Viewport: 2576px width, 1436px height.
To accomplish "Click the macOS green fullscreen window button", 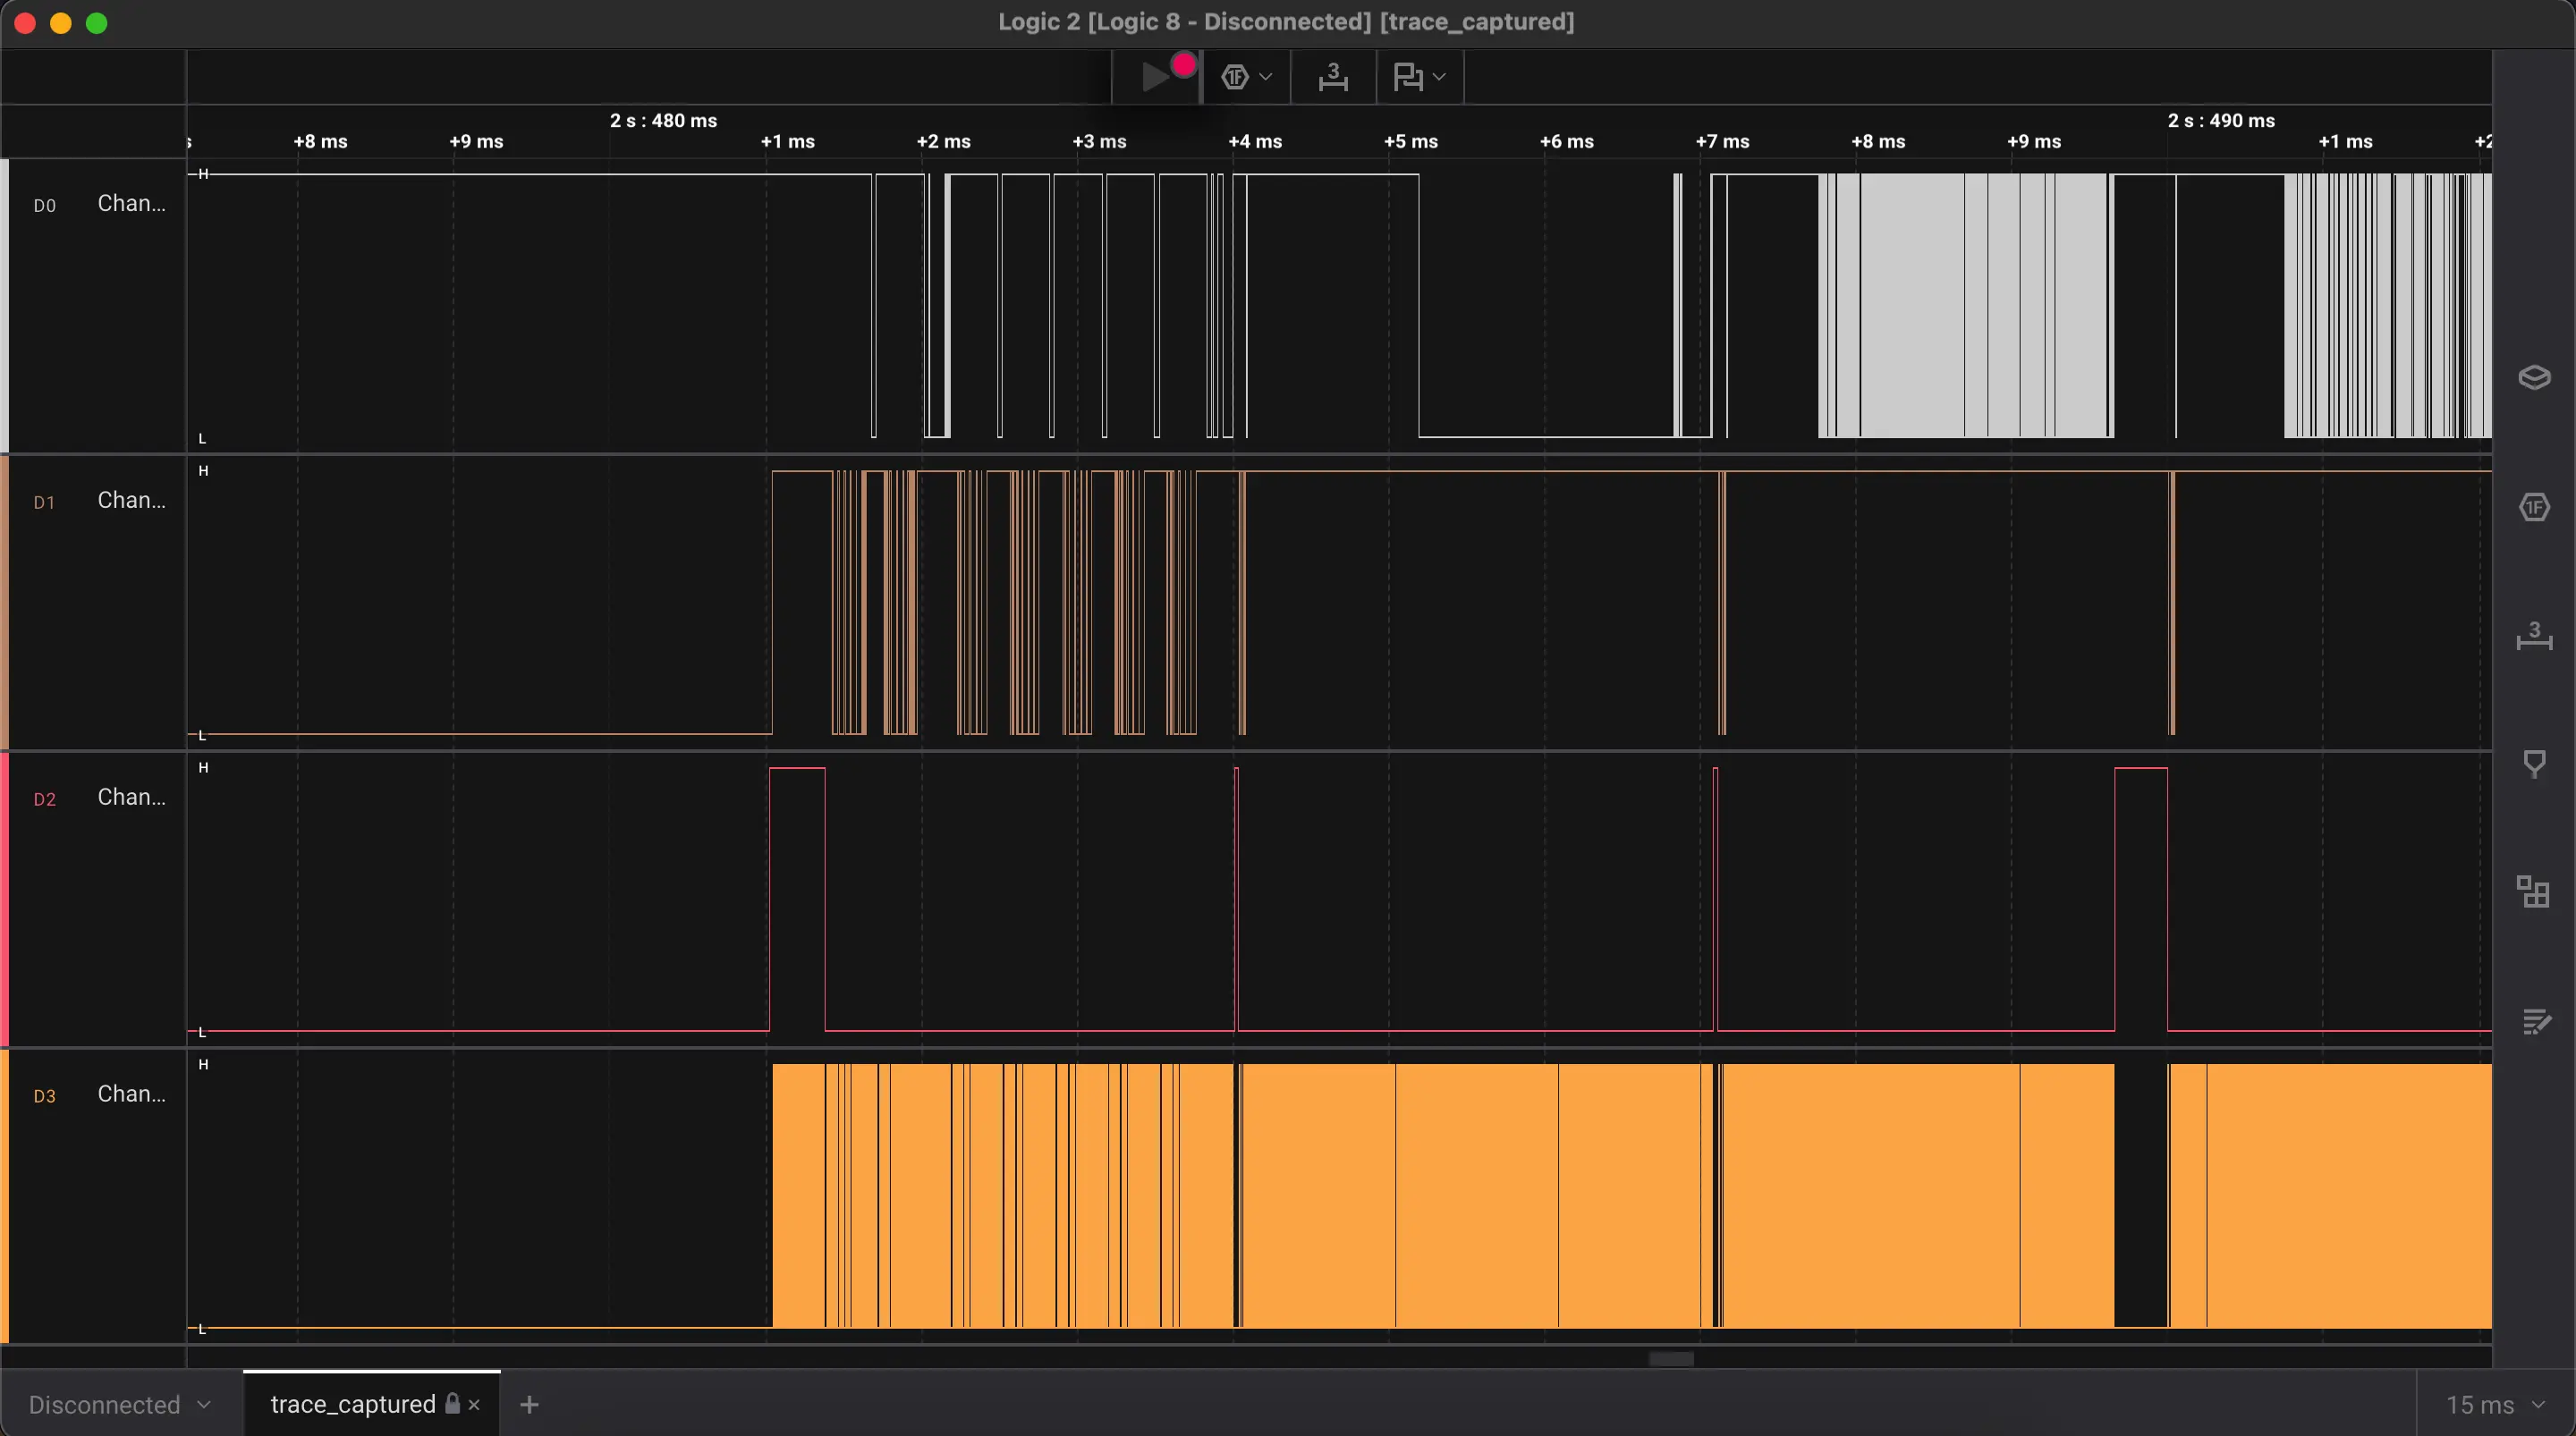I will click(x=97, y=23).
